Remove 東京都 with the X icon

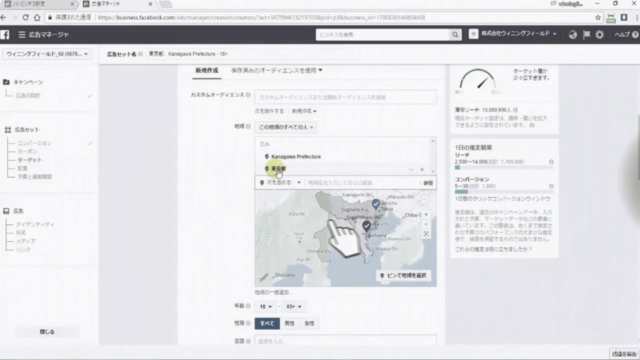coord(422,169)
